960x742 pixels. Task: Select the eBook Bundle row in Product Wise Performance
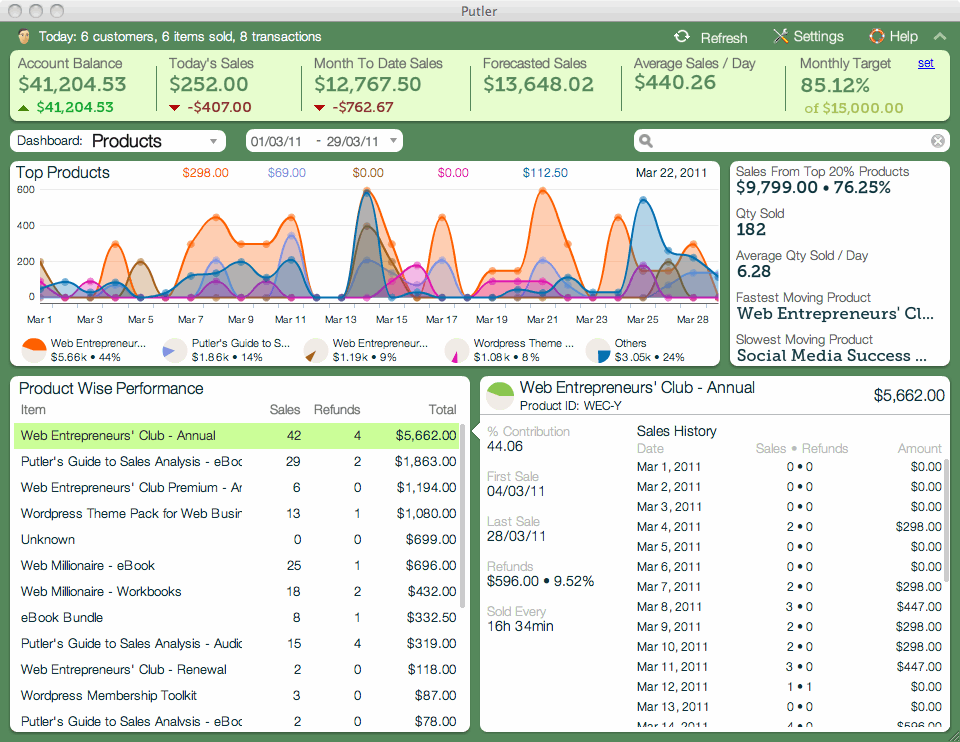(200, 617)
